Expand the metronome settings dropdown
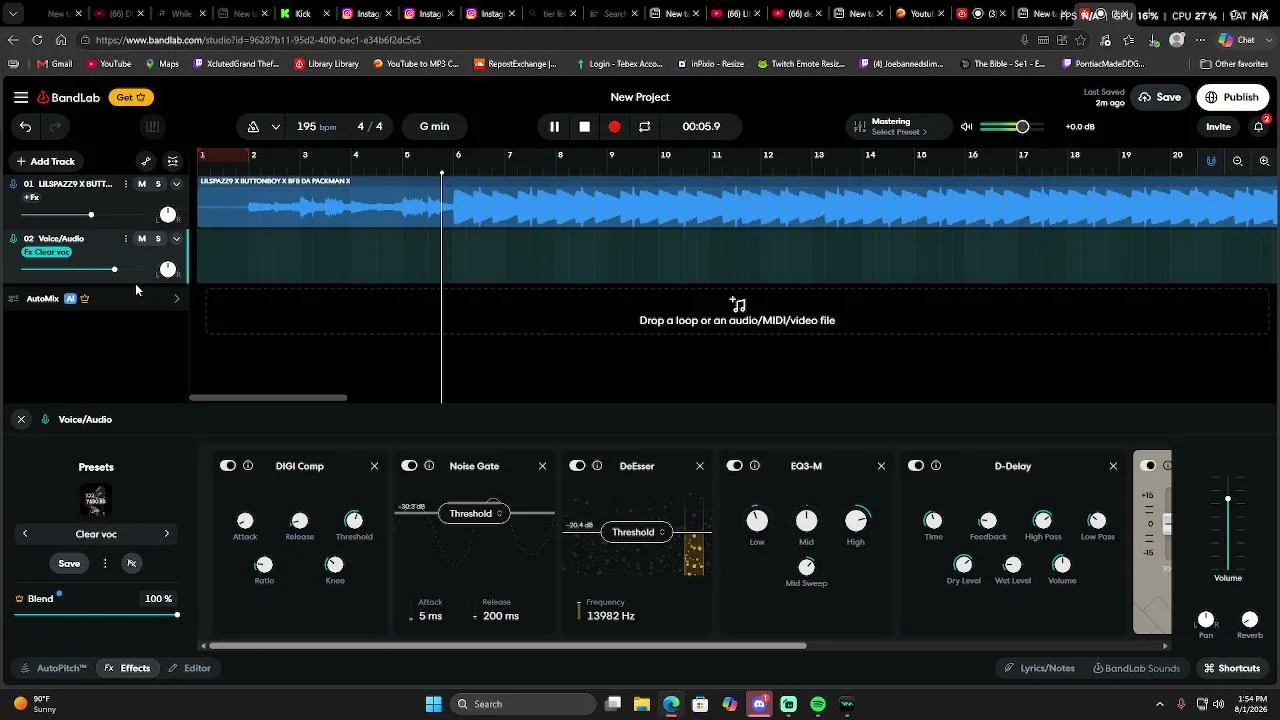This screenshot has height=720, width=1280. click(275, 127)
